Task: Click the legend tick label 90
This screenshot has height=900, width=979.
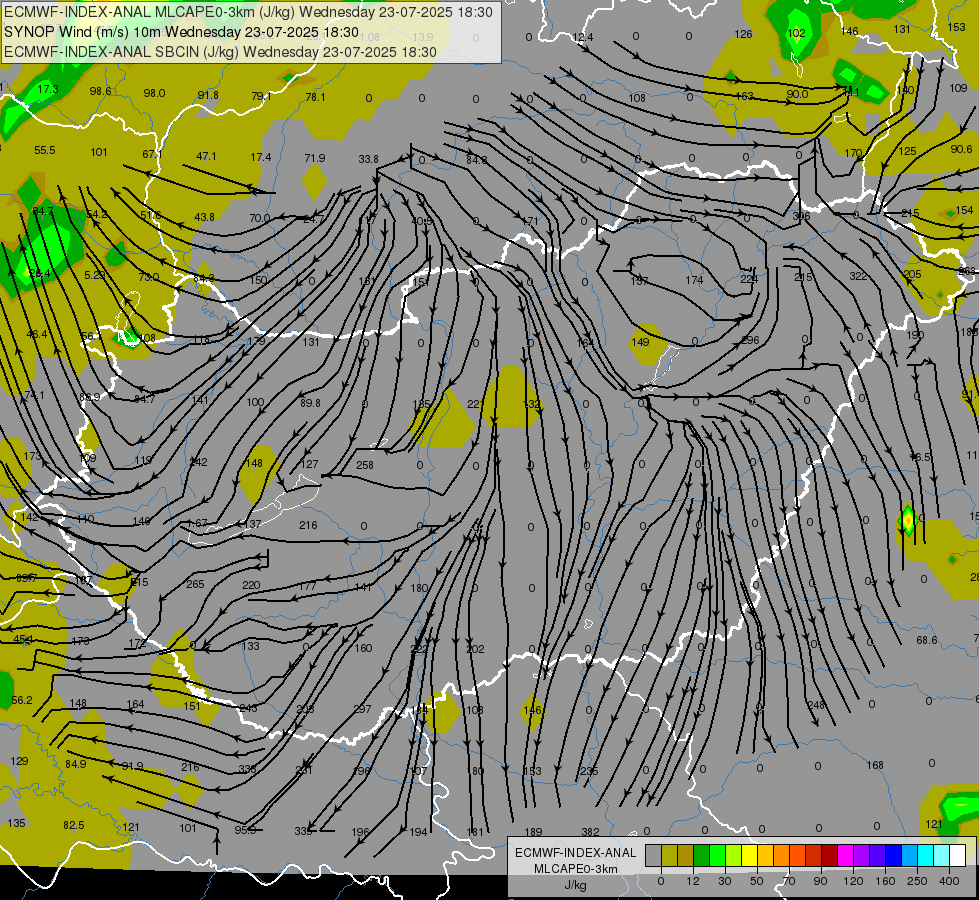Action: (820, 881)
